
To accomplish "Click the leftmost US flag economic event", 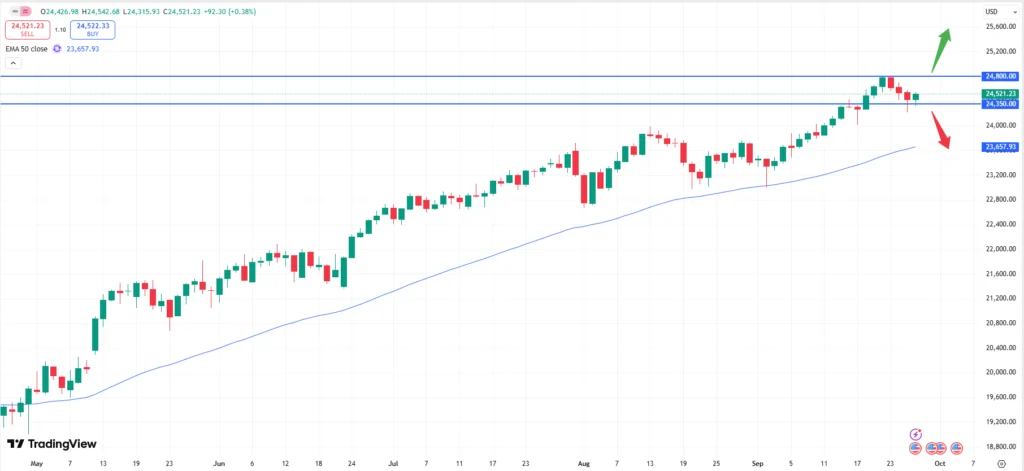I will pyautogui.click(x=916, y=447).
